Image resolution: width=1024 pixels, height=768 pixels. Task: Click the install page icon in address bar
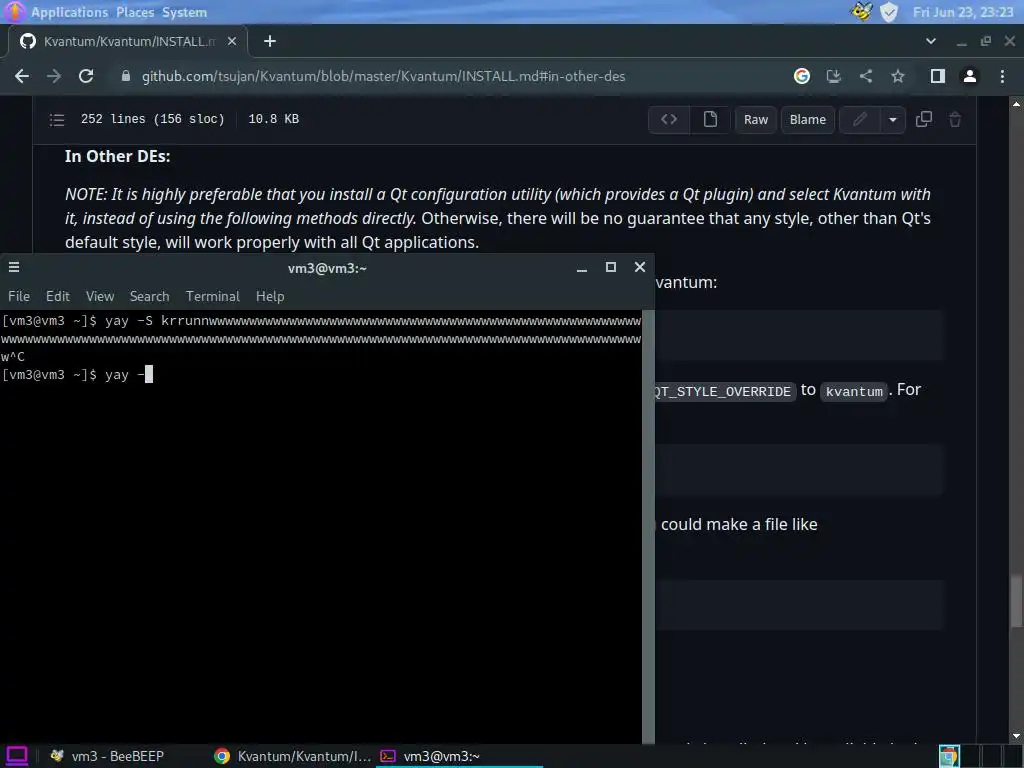pos(833,76)
